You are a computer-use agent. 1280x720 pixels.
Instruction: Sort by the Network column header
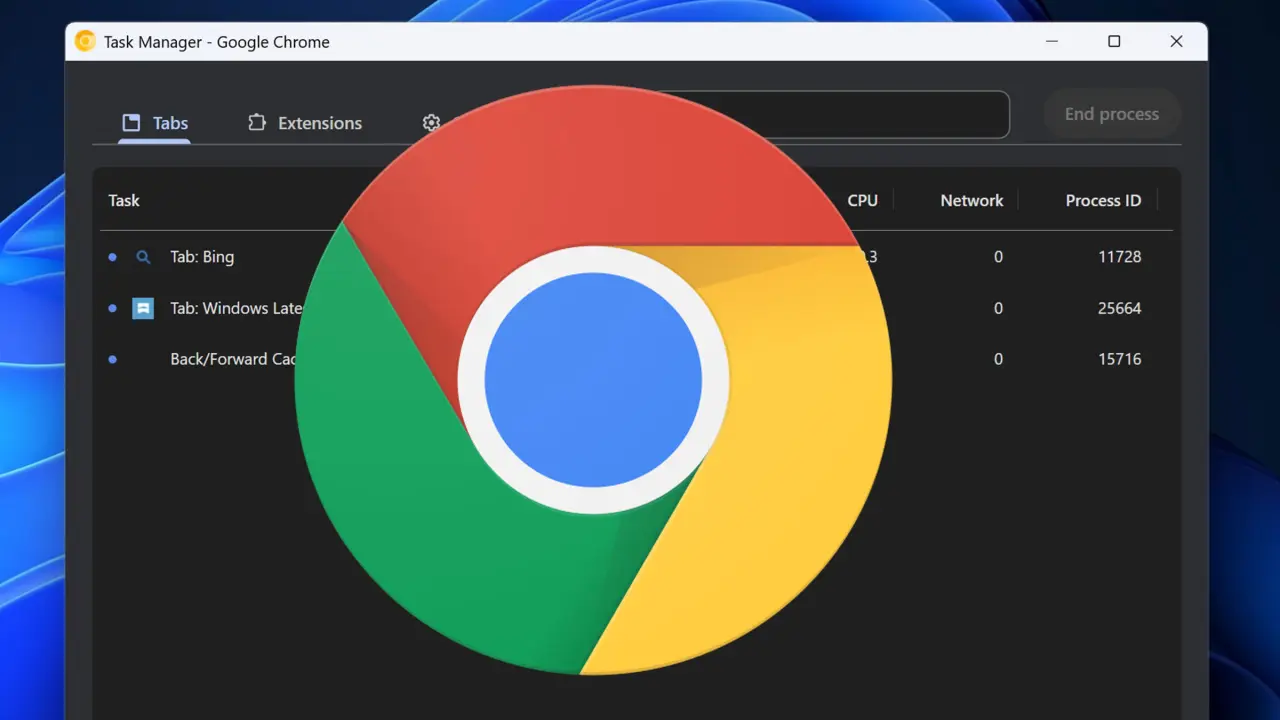971,200
